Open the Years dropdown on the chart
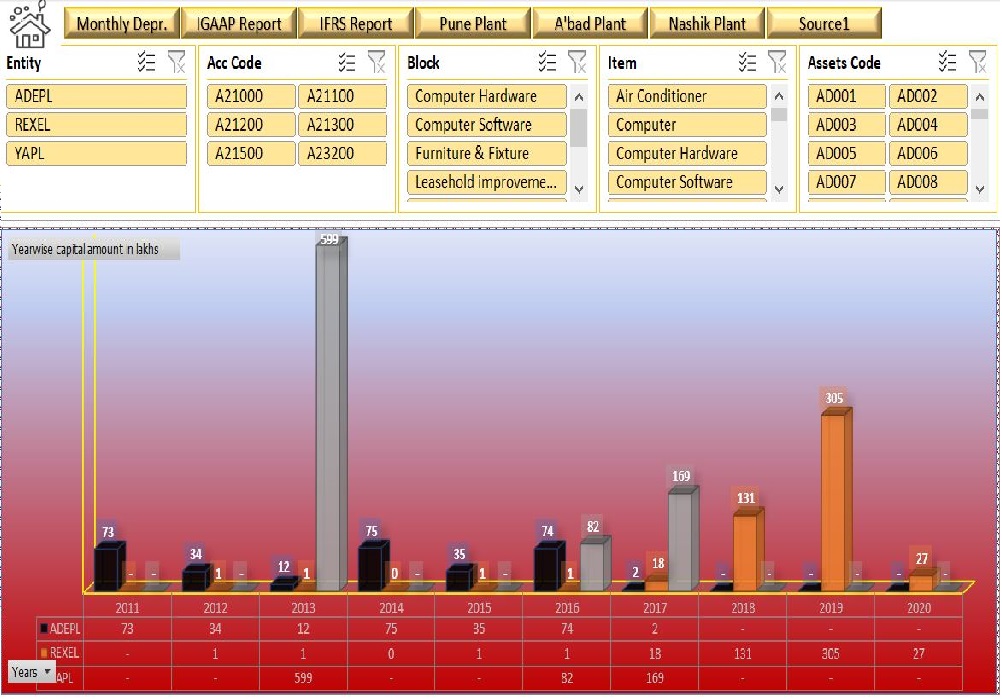This screenshot has height=699, width=1002. 32,672
